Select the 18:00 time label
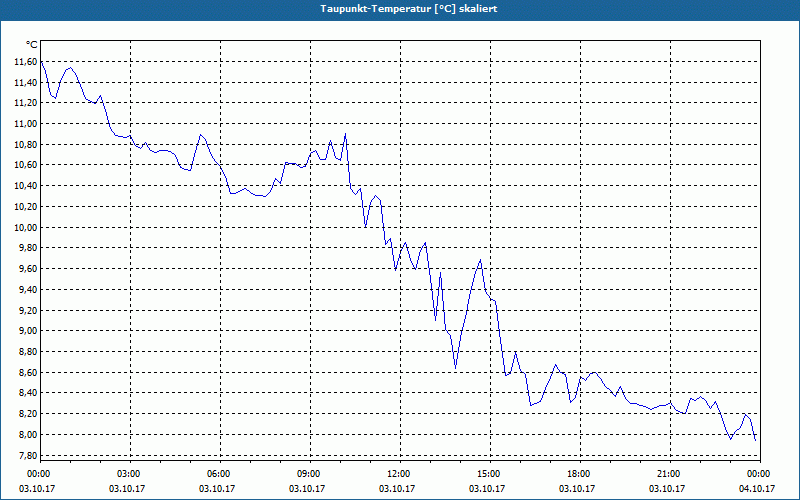Screen dimensions: 800x500 pyautogui.click(x=580, y=474)
